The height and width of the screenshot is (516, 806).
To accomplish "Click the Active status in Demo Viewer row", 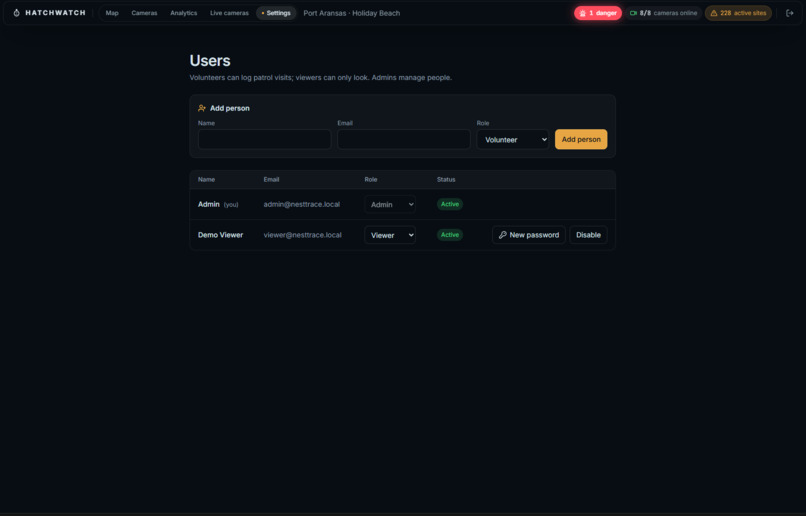I will pos(450,235).
